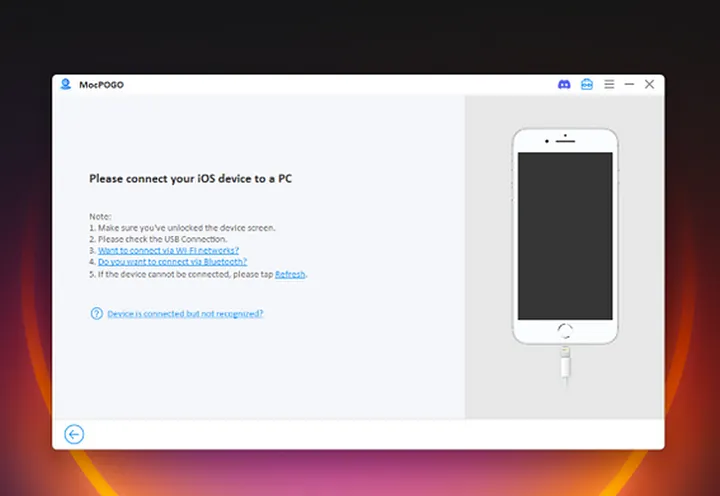The image size is (720, 496).
Task: Click the question mark help icon
Action: 97,313
